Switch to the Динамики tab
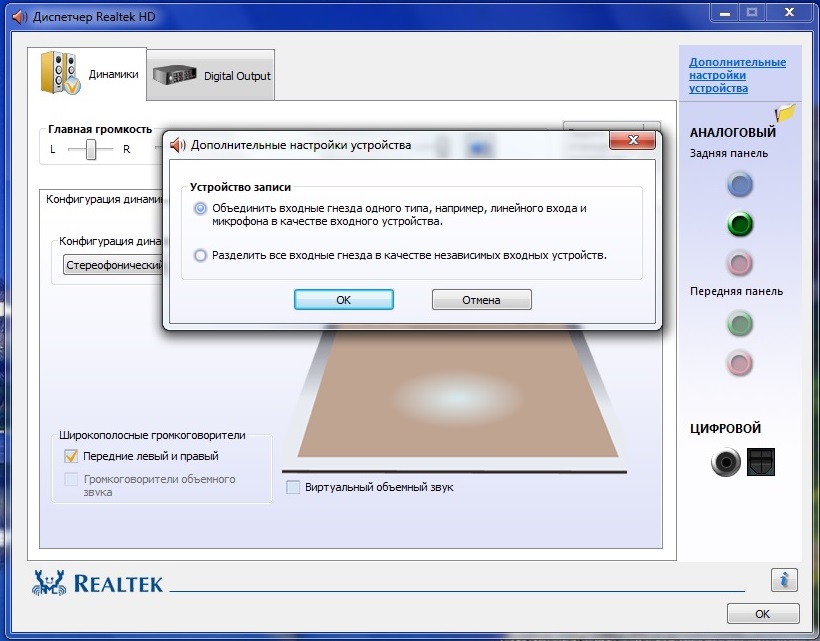 (x=88, y=74)
